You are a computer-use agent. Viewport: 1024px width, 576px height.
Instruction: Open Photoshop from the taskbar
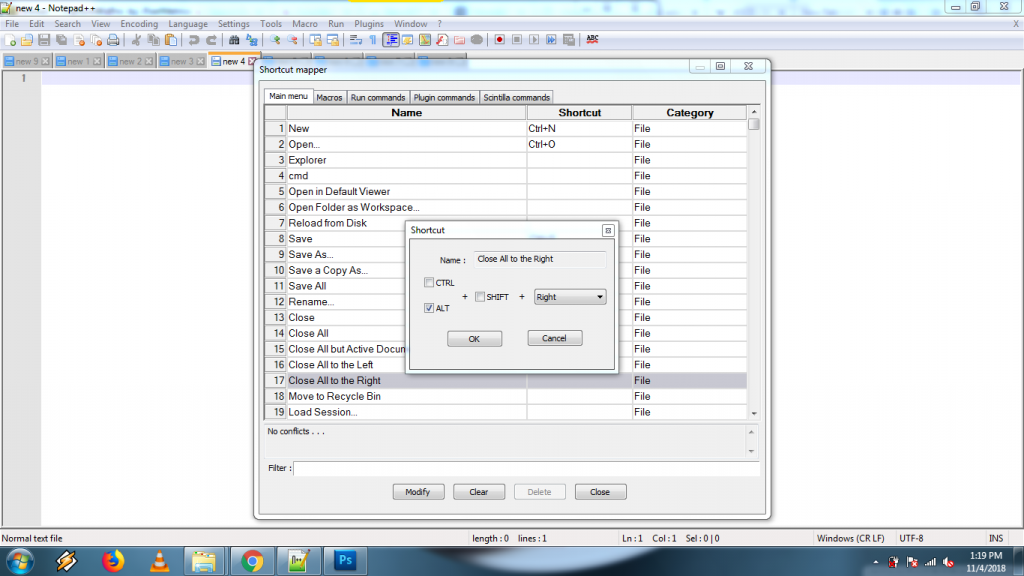[345, 561]
